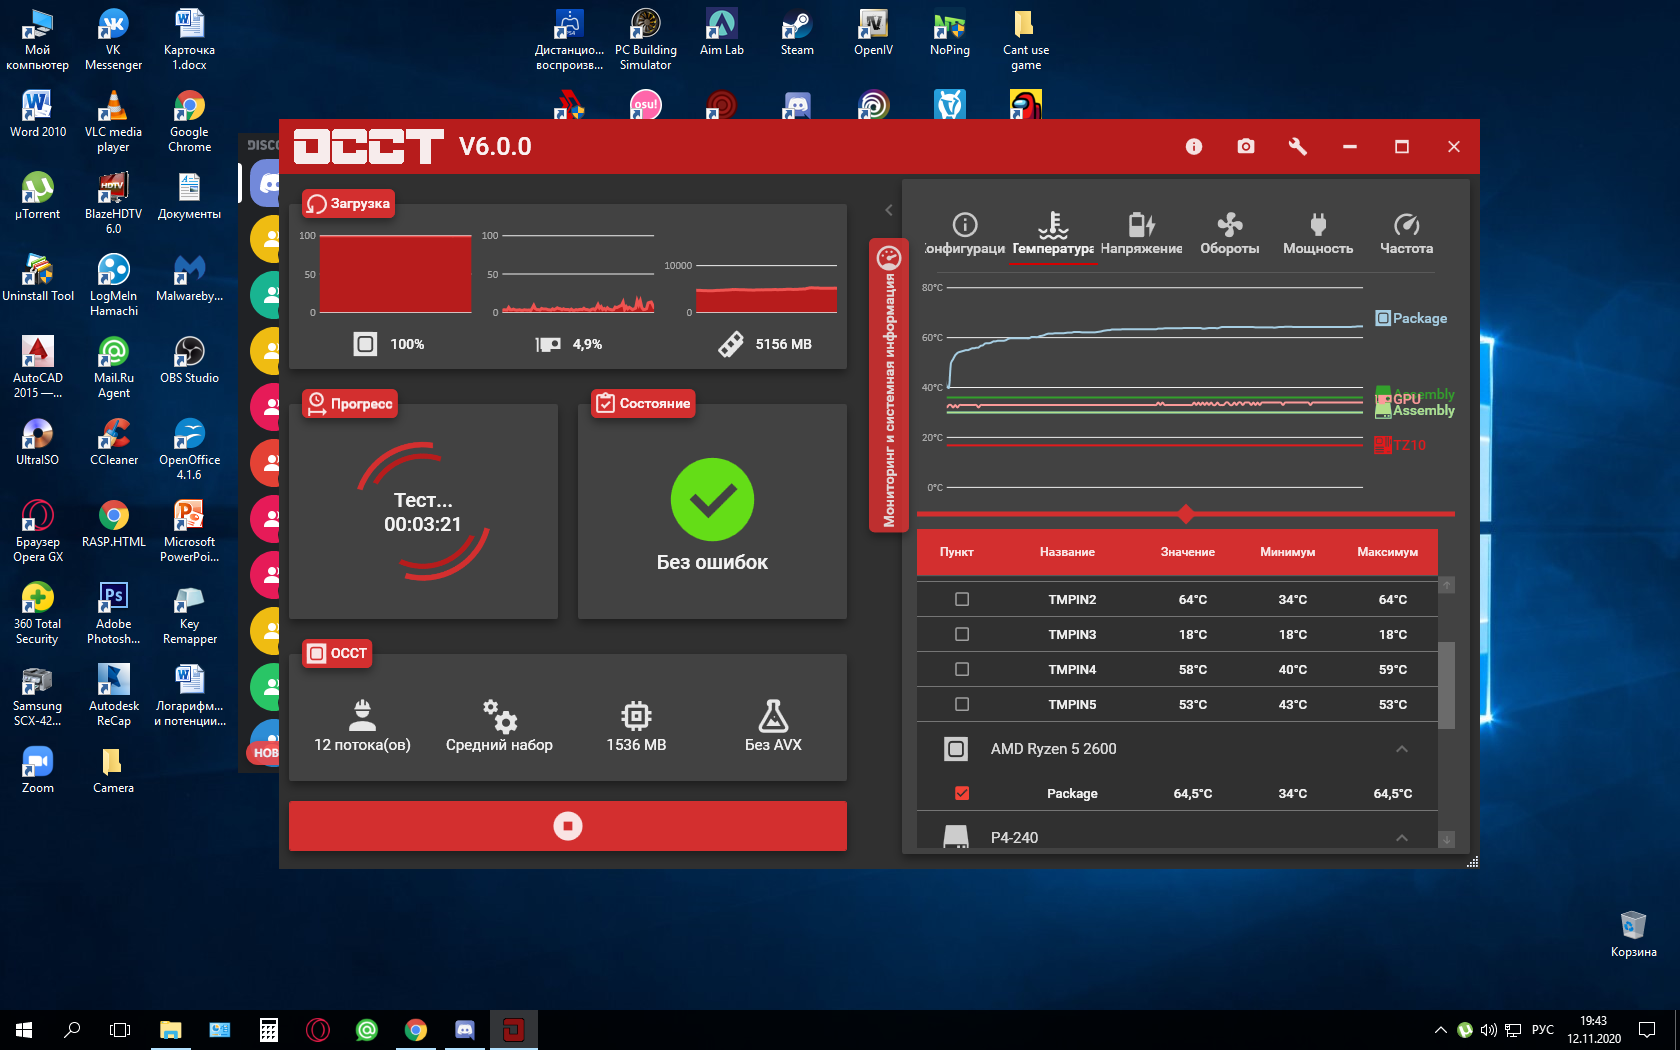Viewport: 1680px width, 1050px height.
Task: Click the Средний набор data set icon
Action: click(x=500, y=716)
